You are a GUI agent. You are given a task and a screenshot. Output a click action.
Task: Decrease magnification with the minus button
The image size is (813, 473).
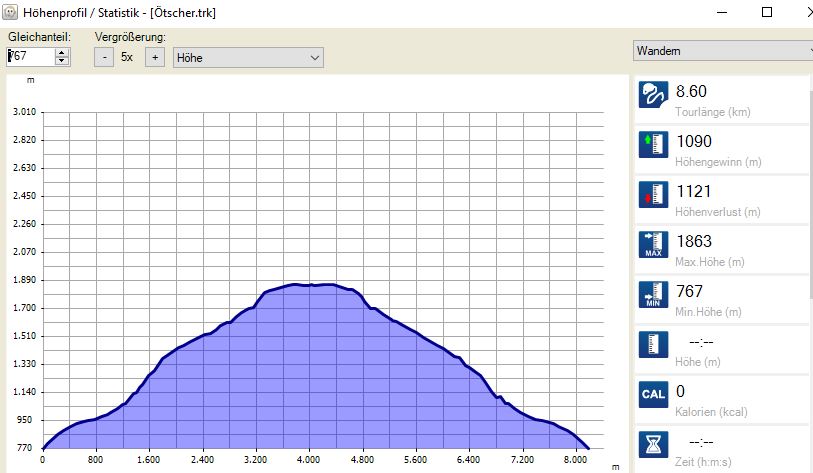click(x=104, y=58)
